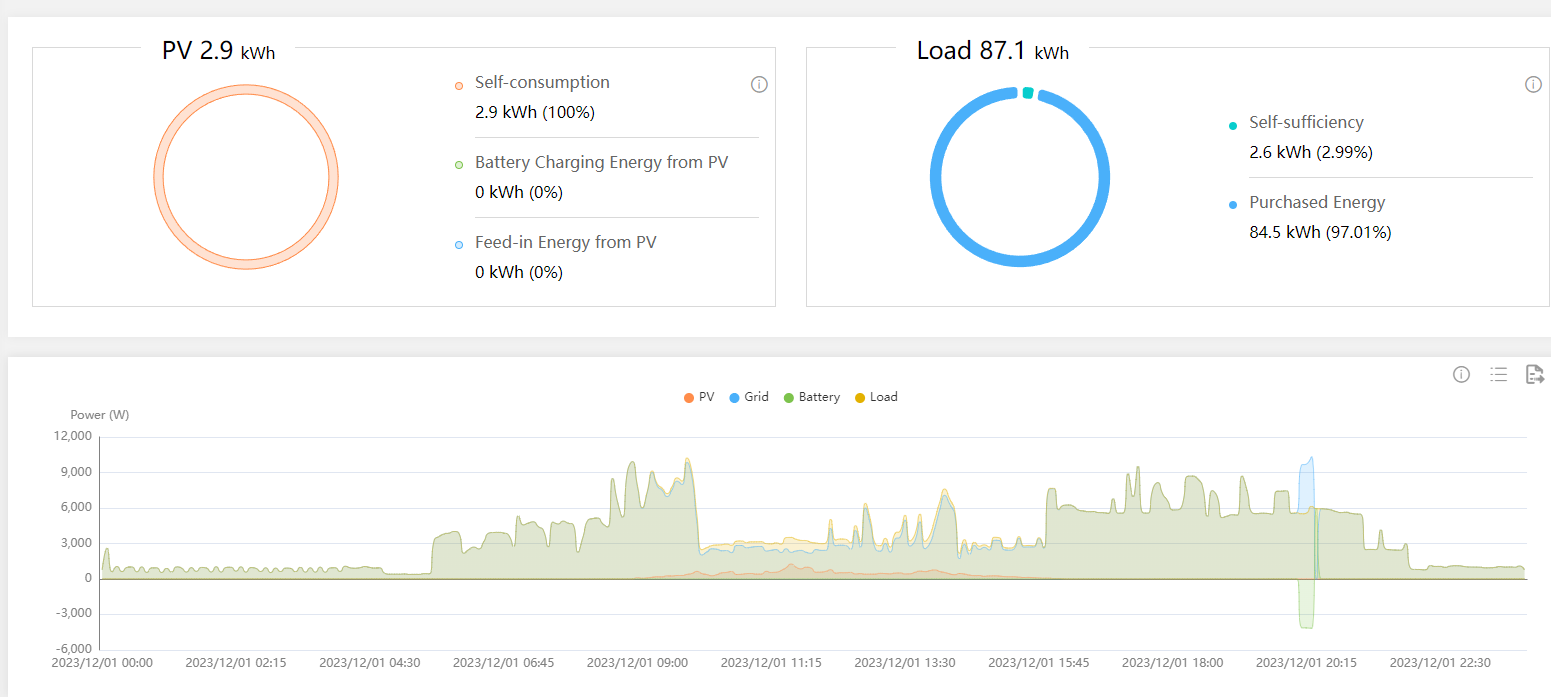Screen dimensions: 1551x697
Task: Click the orange PV donut ring
Action: (158, 177)
